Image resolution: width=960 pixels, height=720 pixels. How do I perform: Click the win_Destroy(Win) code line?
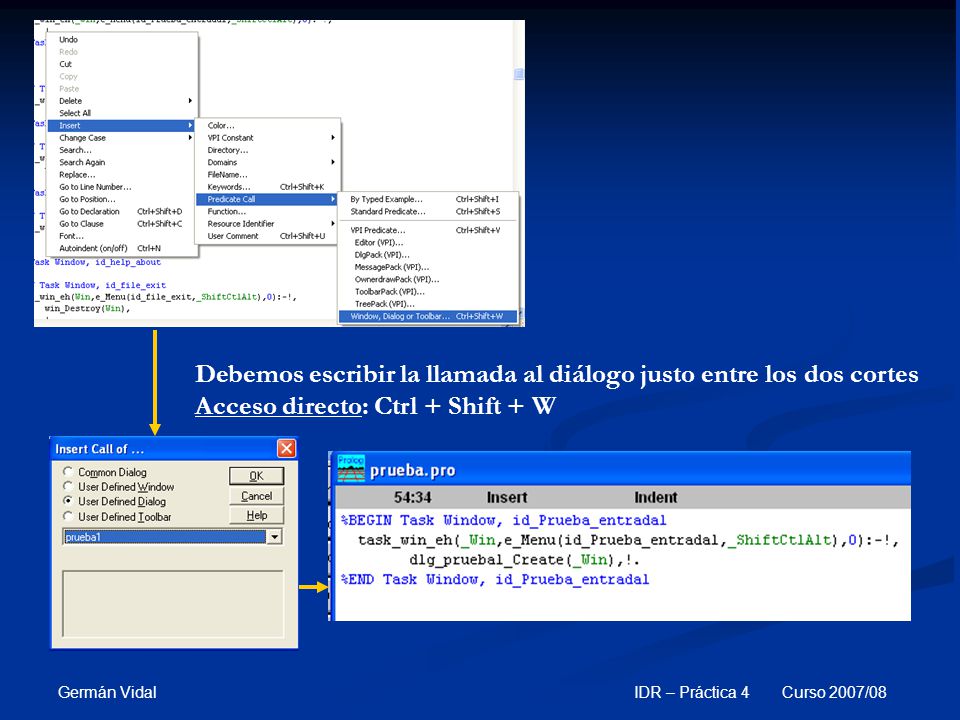coord(87,309)
